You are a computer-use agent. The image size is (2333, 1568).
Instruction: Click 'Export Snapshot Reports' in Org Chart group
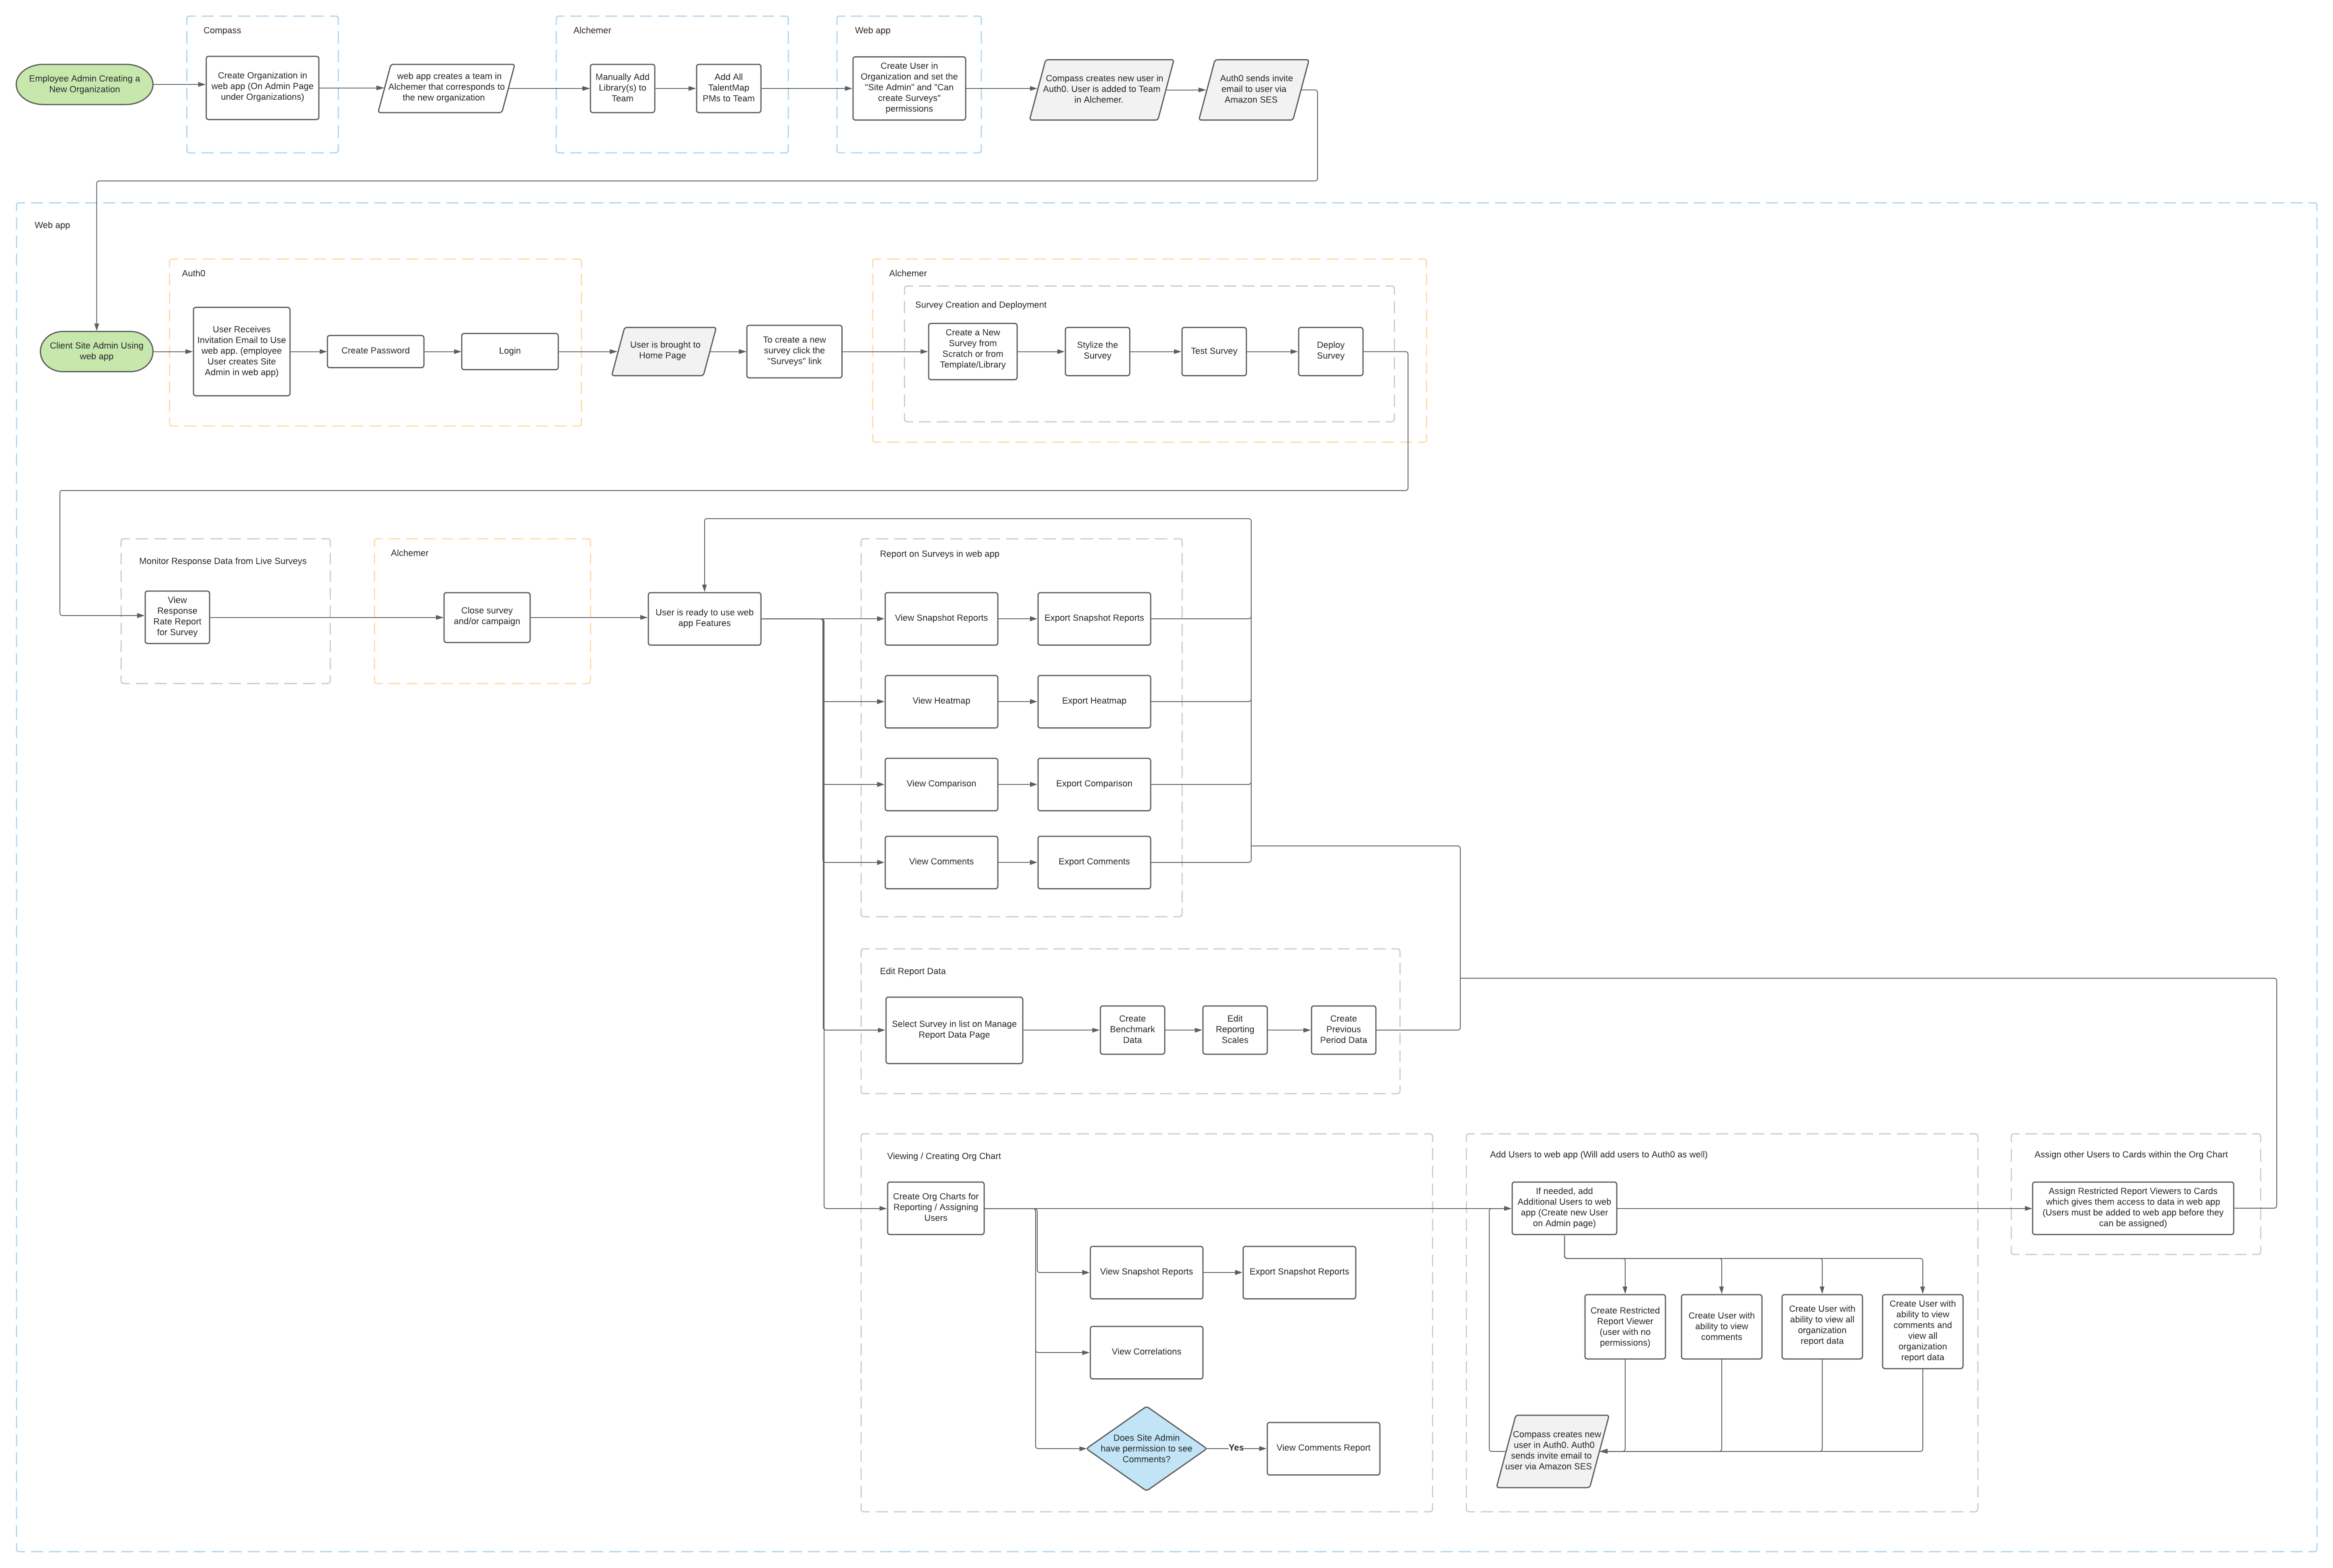coord(1299,1272)
